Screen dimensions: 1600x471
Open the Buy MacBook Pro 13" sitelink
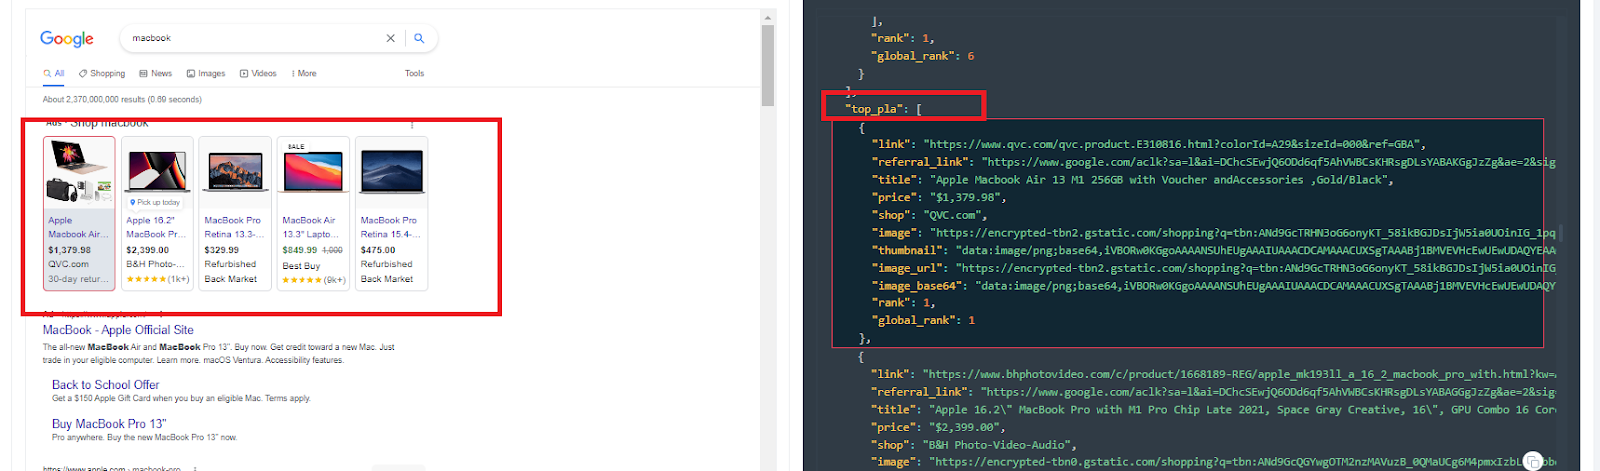click(109, 424)
